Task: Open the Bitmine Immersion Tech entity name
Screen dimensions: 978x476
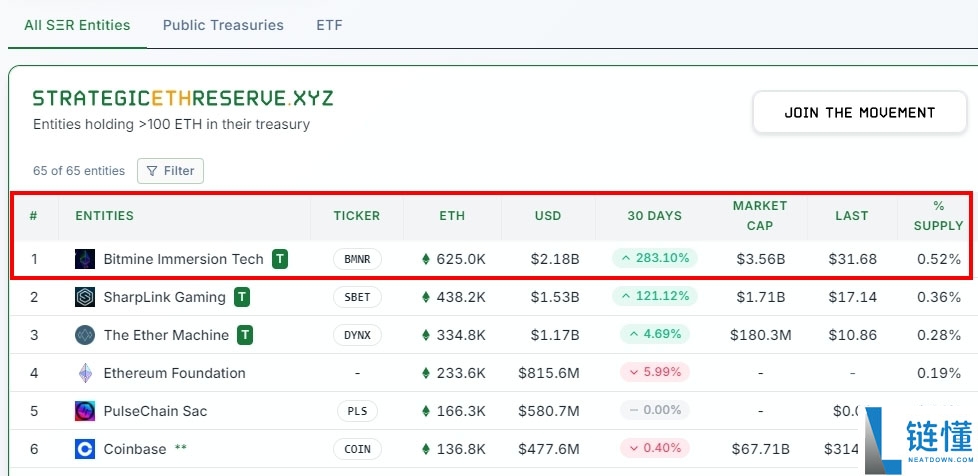Action: (x=183, y=259)
